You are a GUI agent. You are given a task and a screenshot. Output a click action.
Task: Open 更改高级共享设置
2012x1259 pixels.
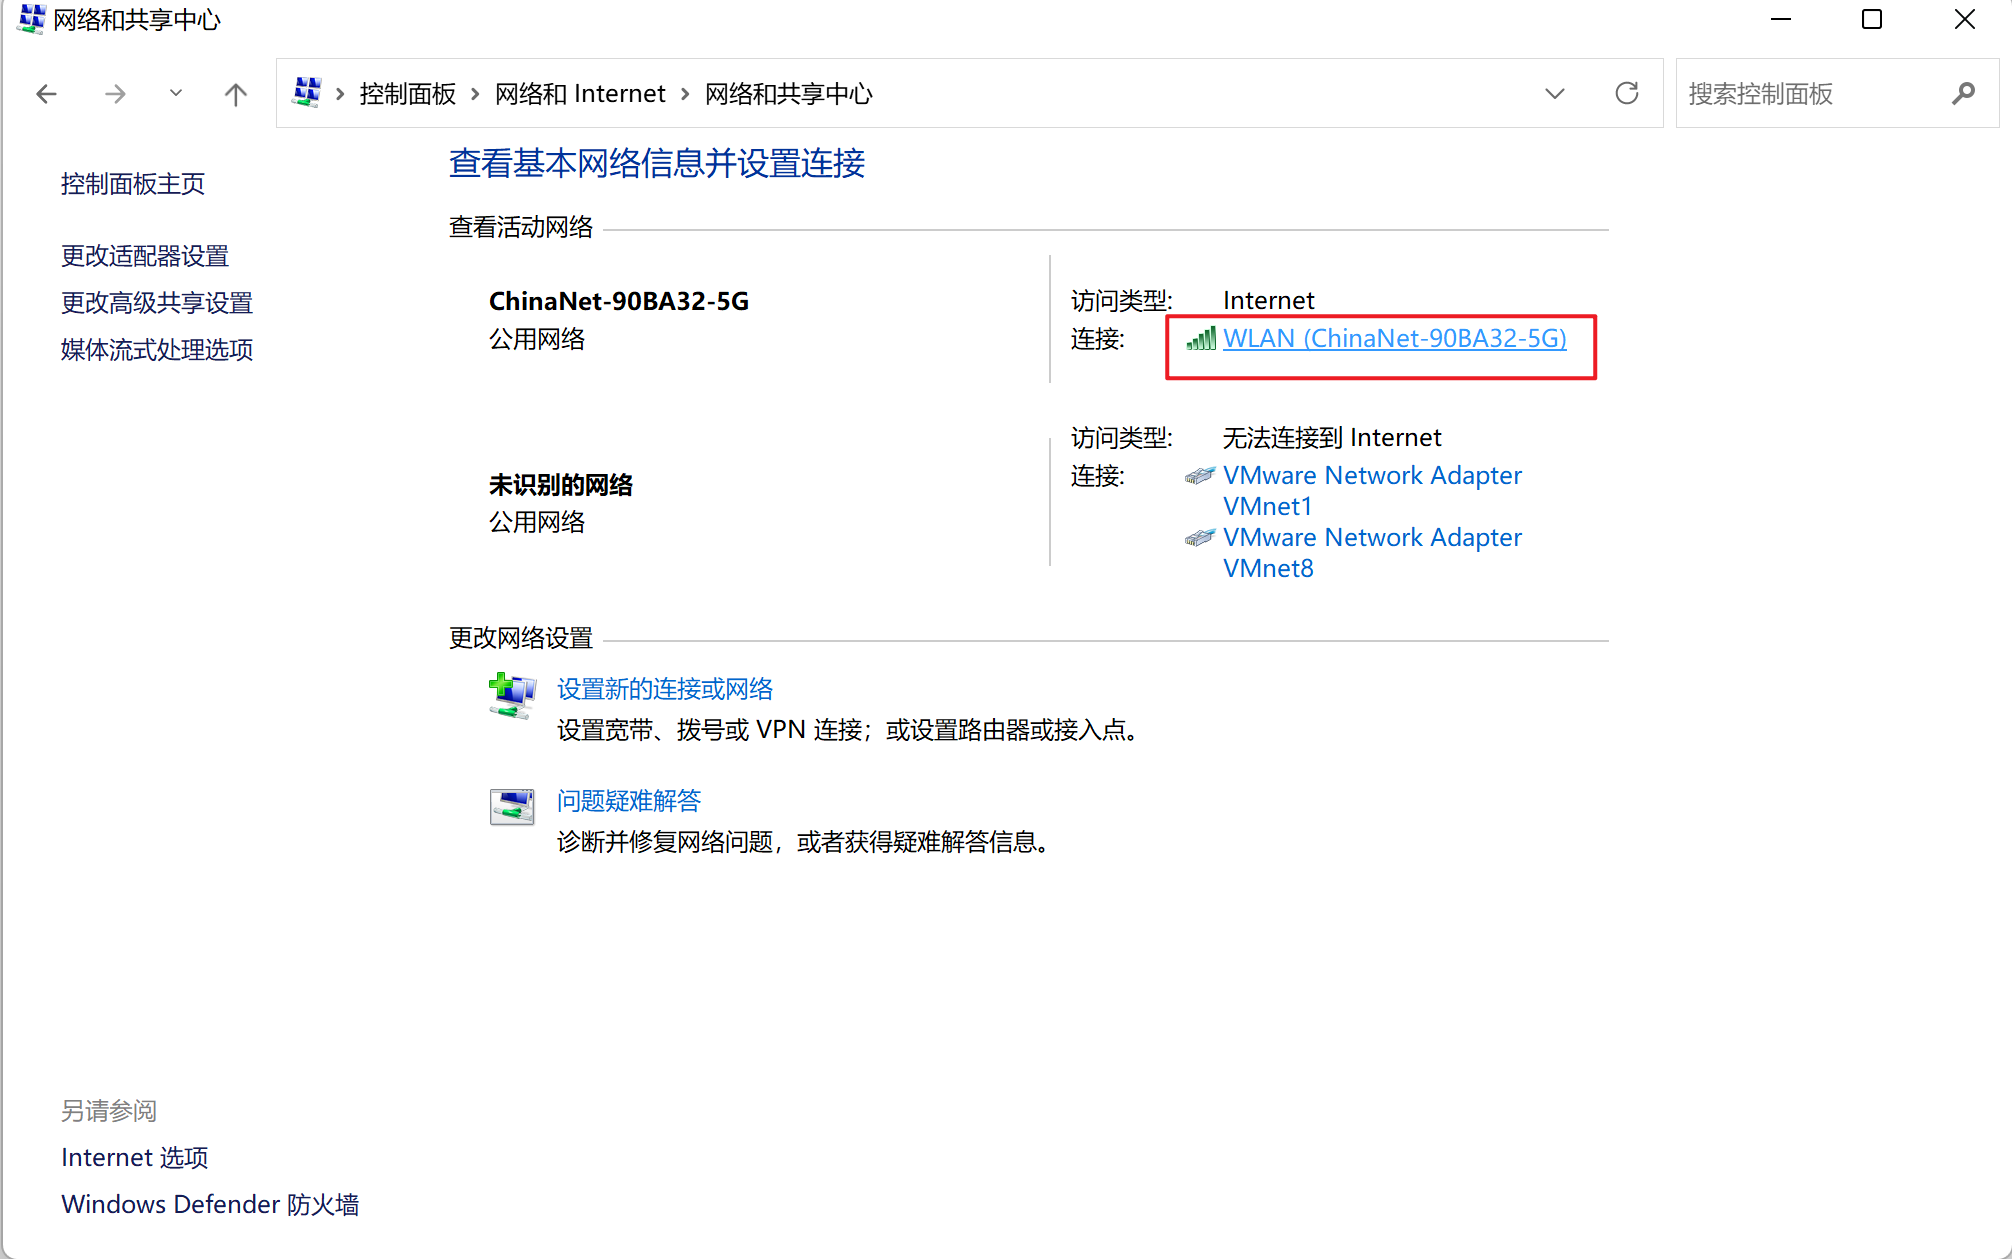coord(157,303)
